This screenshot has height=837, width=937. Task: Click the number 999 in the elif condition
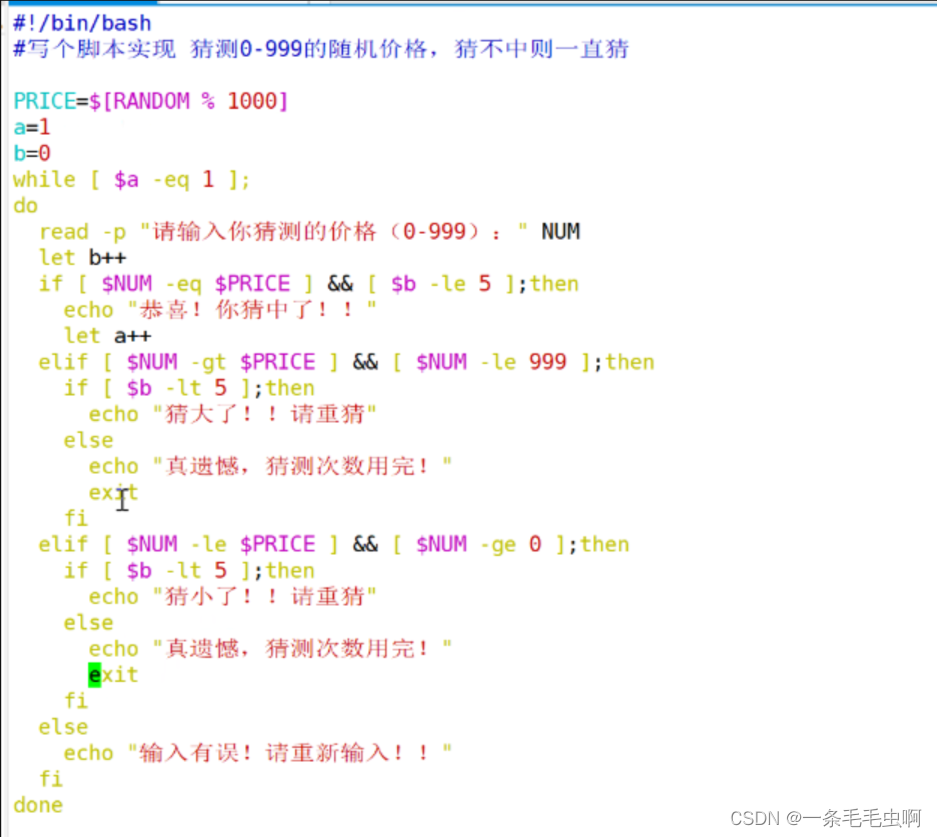[548, 362]
